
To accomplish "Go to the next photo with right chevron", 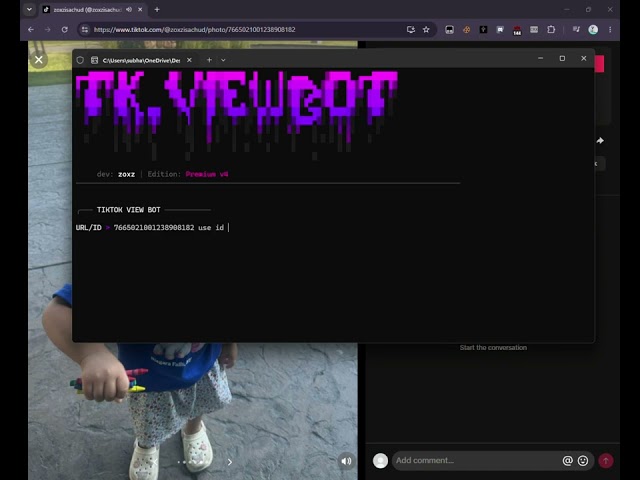I will pyautogui.click(x=230, y=462).
